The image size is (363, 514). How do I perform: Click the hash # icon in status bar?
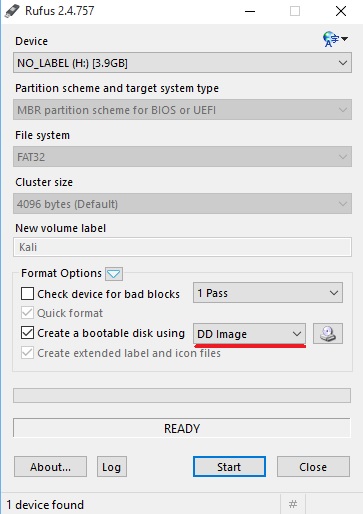click(293, 504)
